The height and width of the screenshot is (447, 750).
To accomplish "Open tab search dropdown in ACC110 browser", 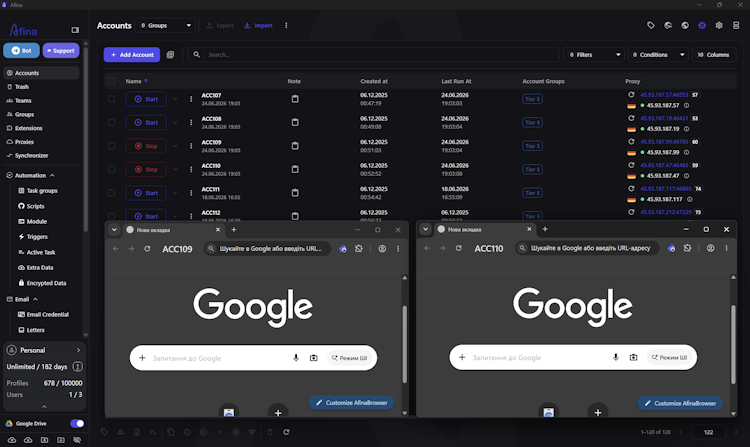I will pyautogui.click(x=425, y=229).
